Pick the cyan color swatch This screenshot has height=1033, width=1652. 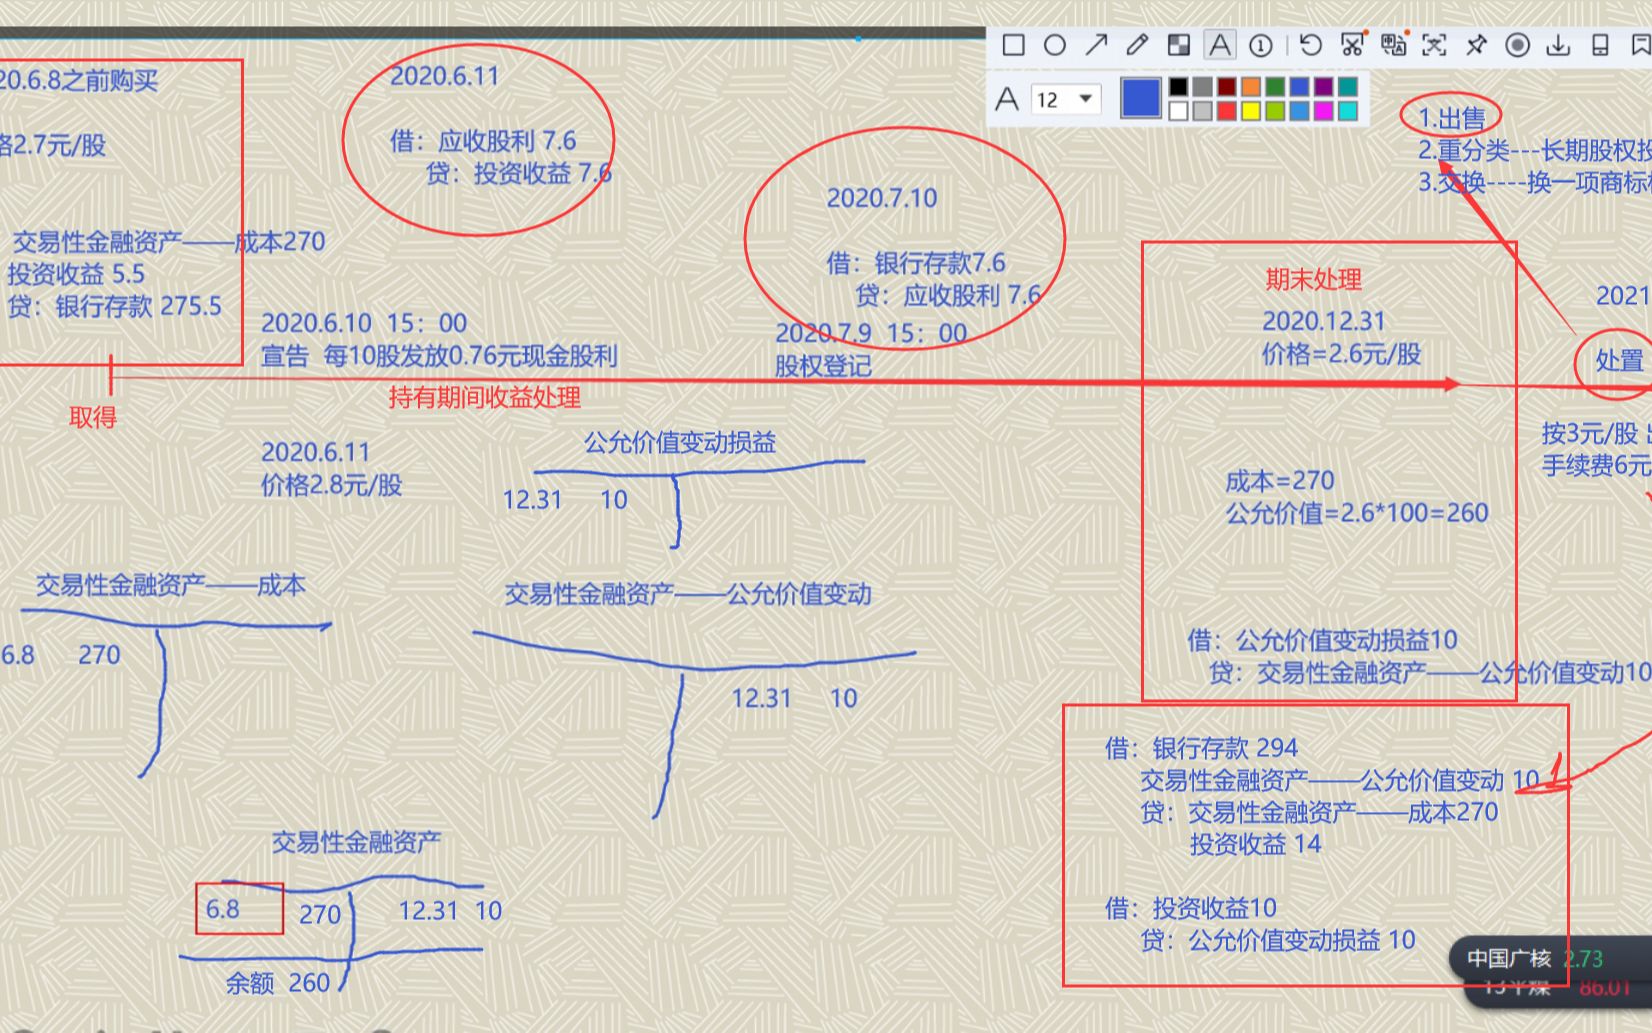click(1347, 111)
